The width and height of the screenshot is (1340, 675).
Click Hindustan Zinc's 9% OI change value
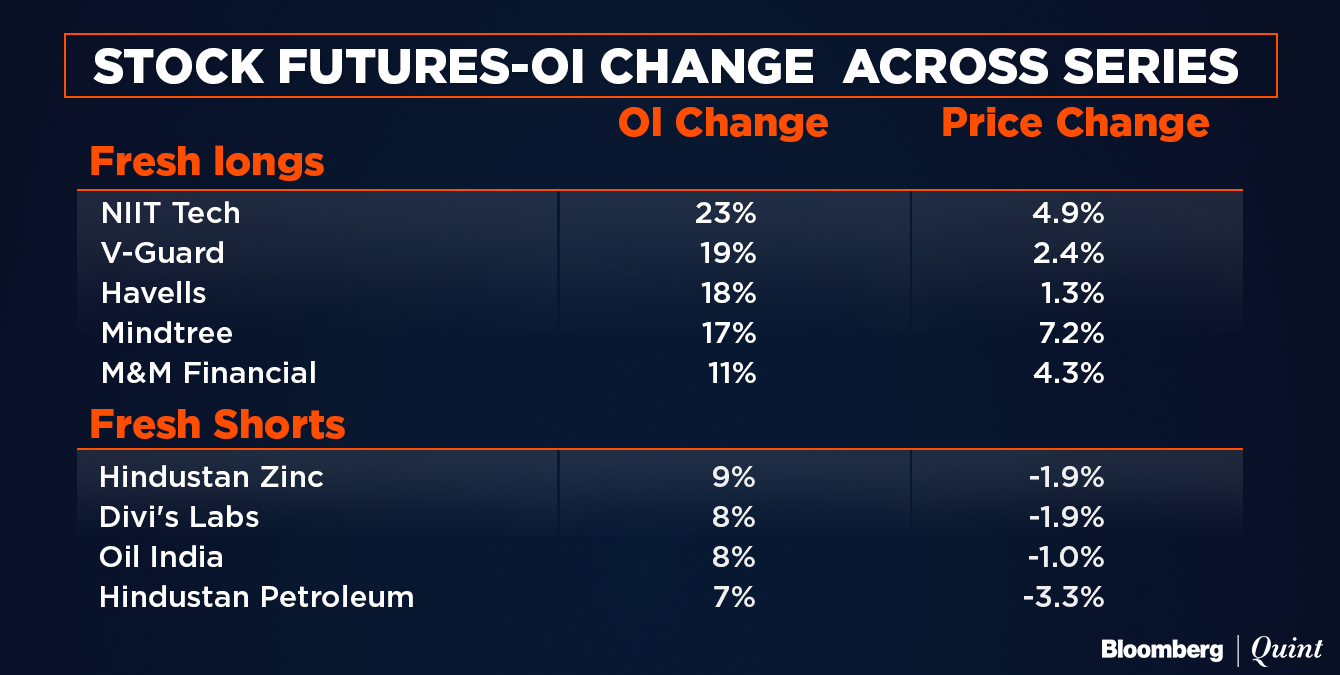pyautogui.click(x=733, y=477)
